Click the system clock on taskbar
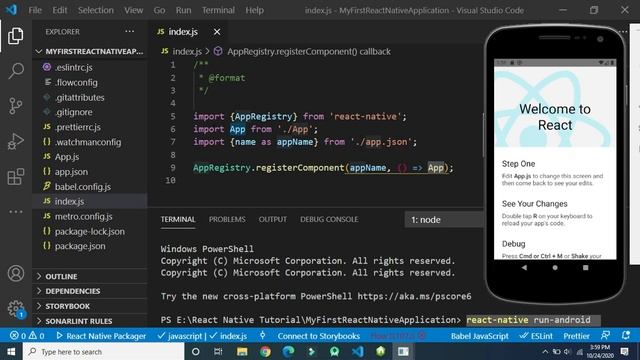 (600, 351)
